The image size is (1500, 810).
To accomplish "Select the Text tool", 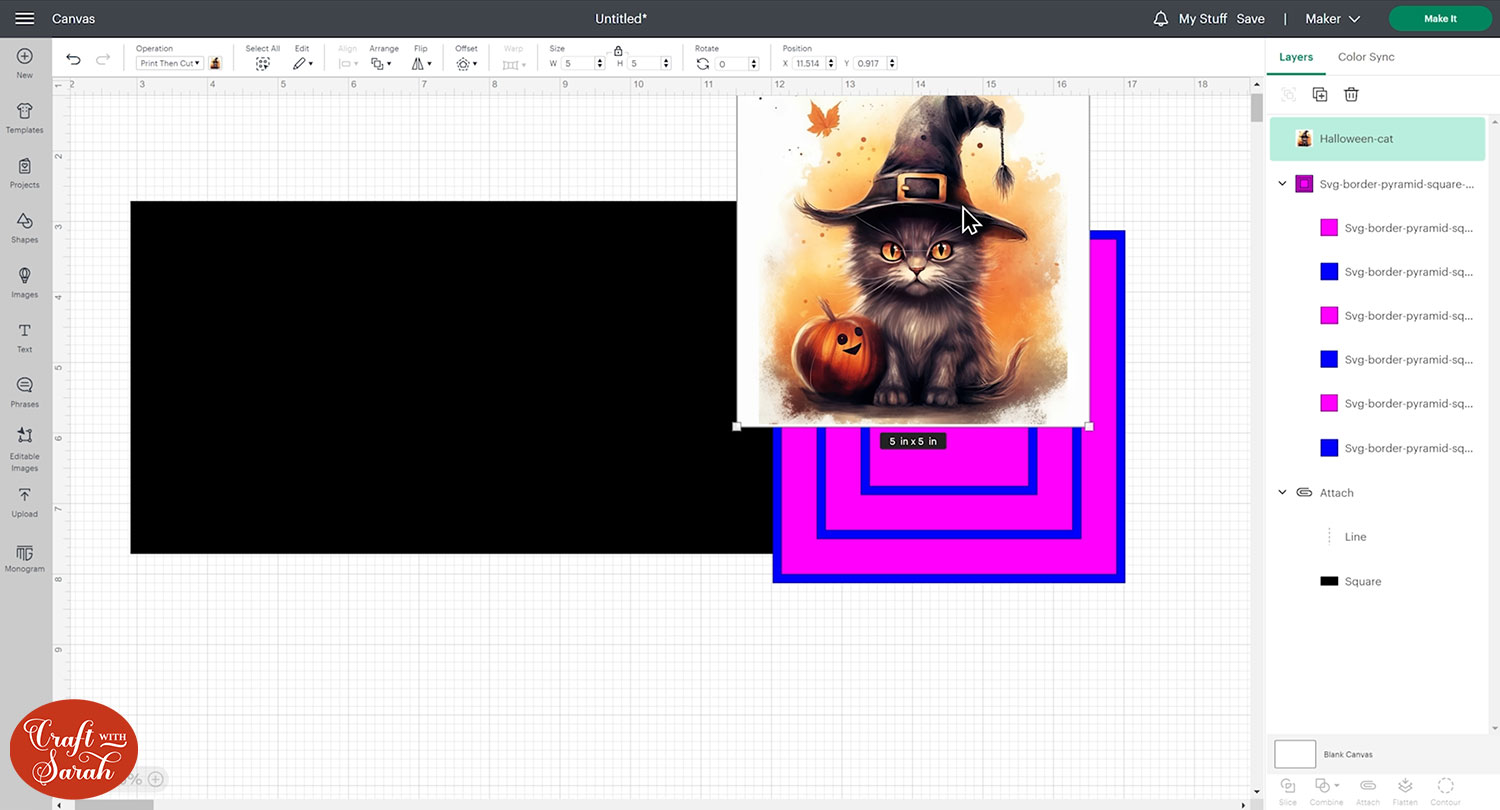I will pyautogui.click(x=25, y=338).
